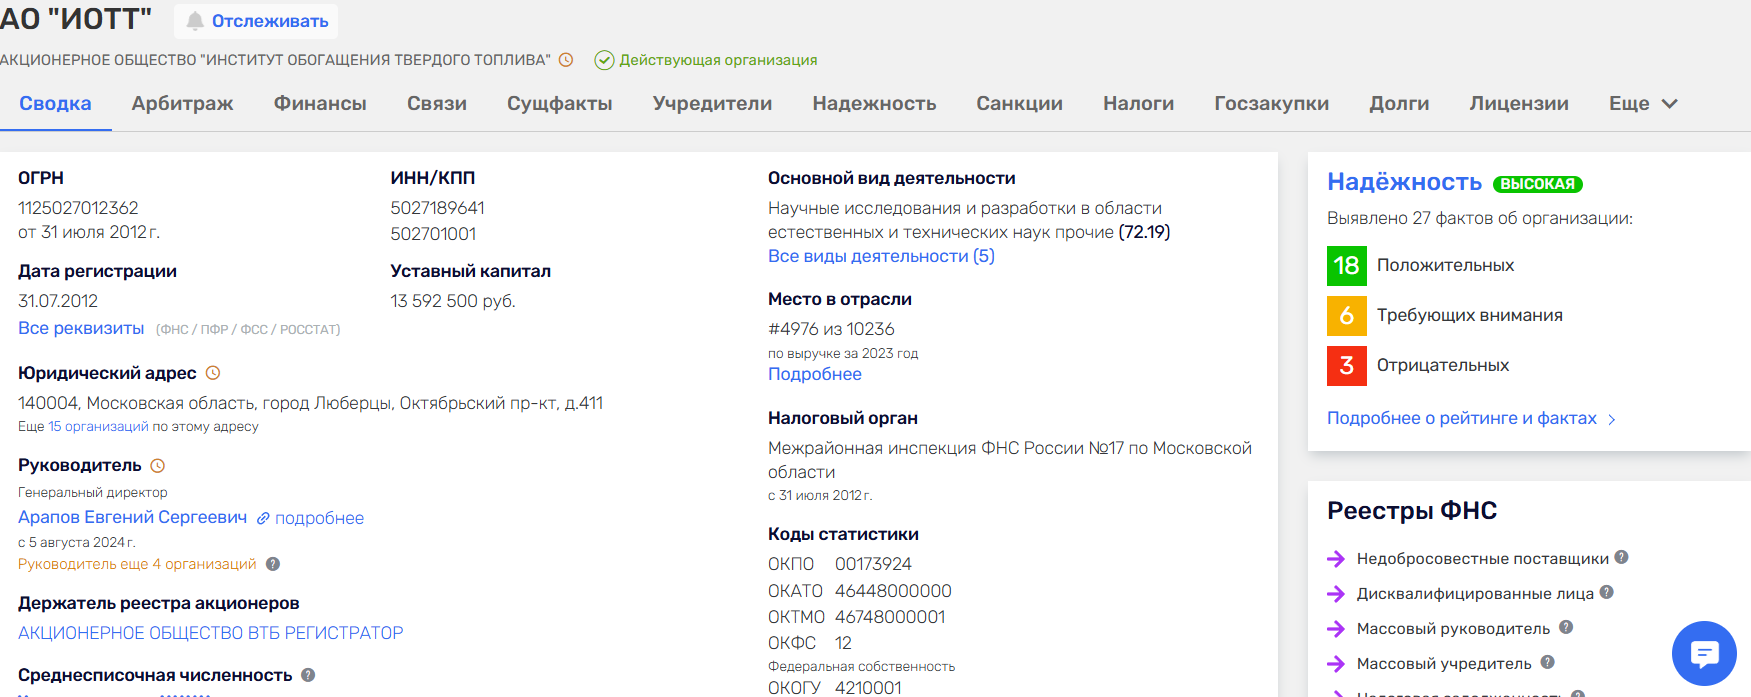Open the chat support bubble
Screen dimensions: 1751x697
[1704, 654]
